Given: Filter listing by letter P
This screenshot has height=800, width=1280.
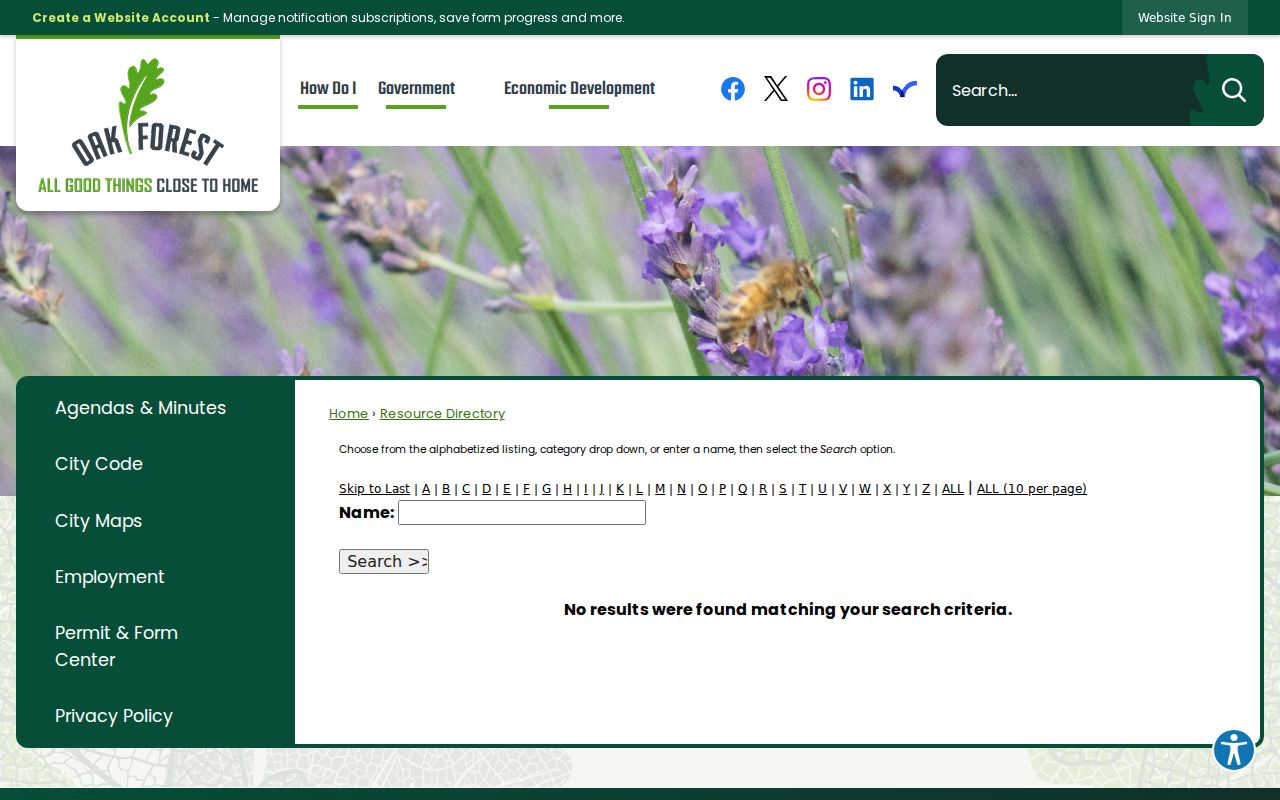Looking at the screenshot, I should click(723, 489).
